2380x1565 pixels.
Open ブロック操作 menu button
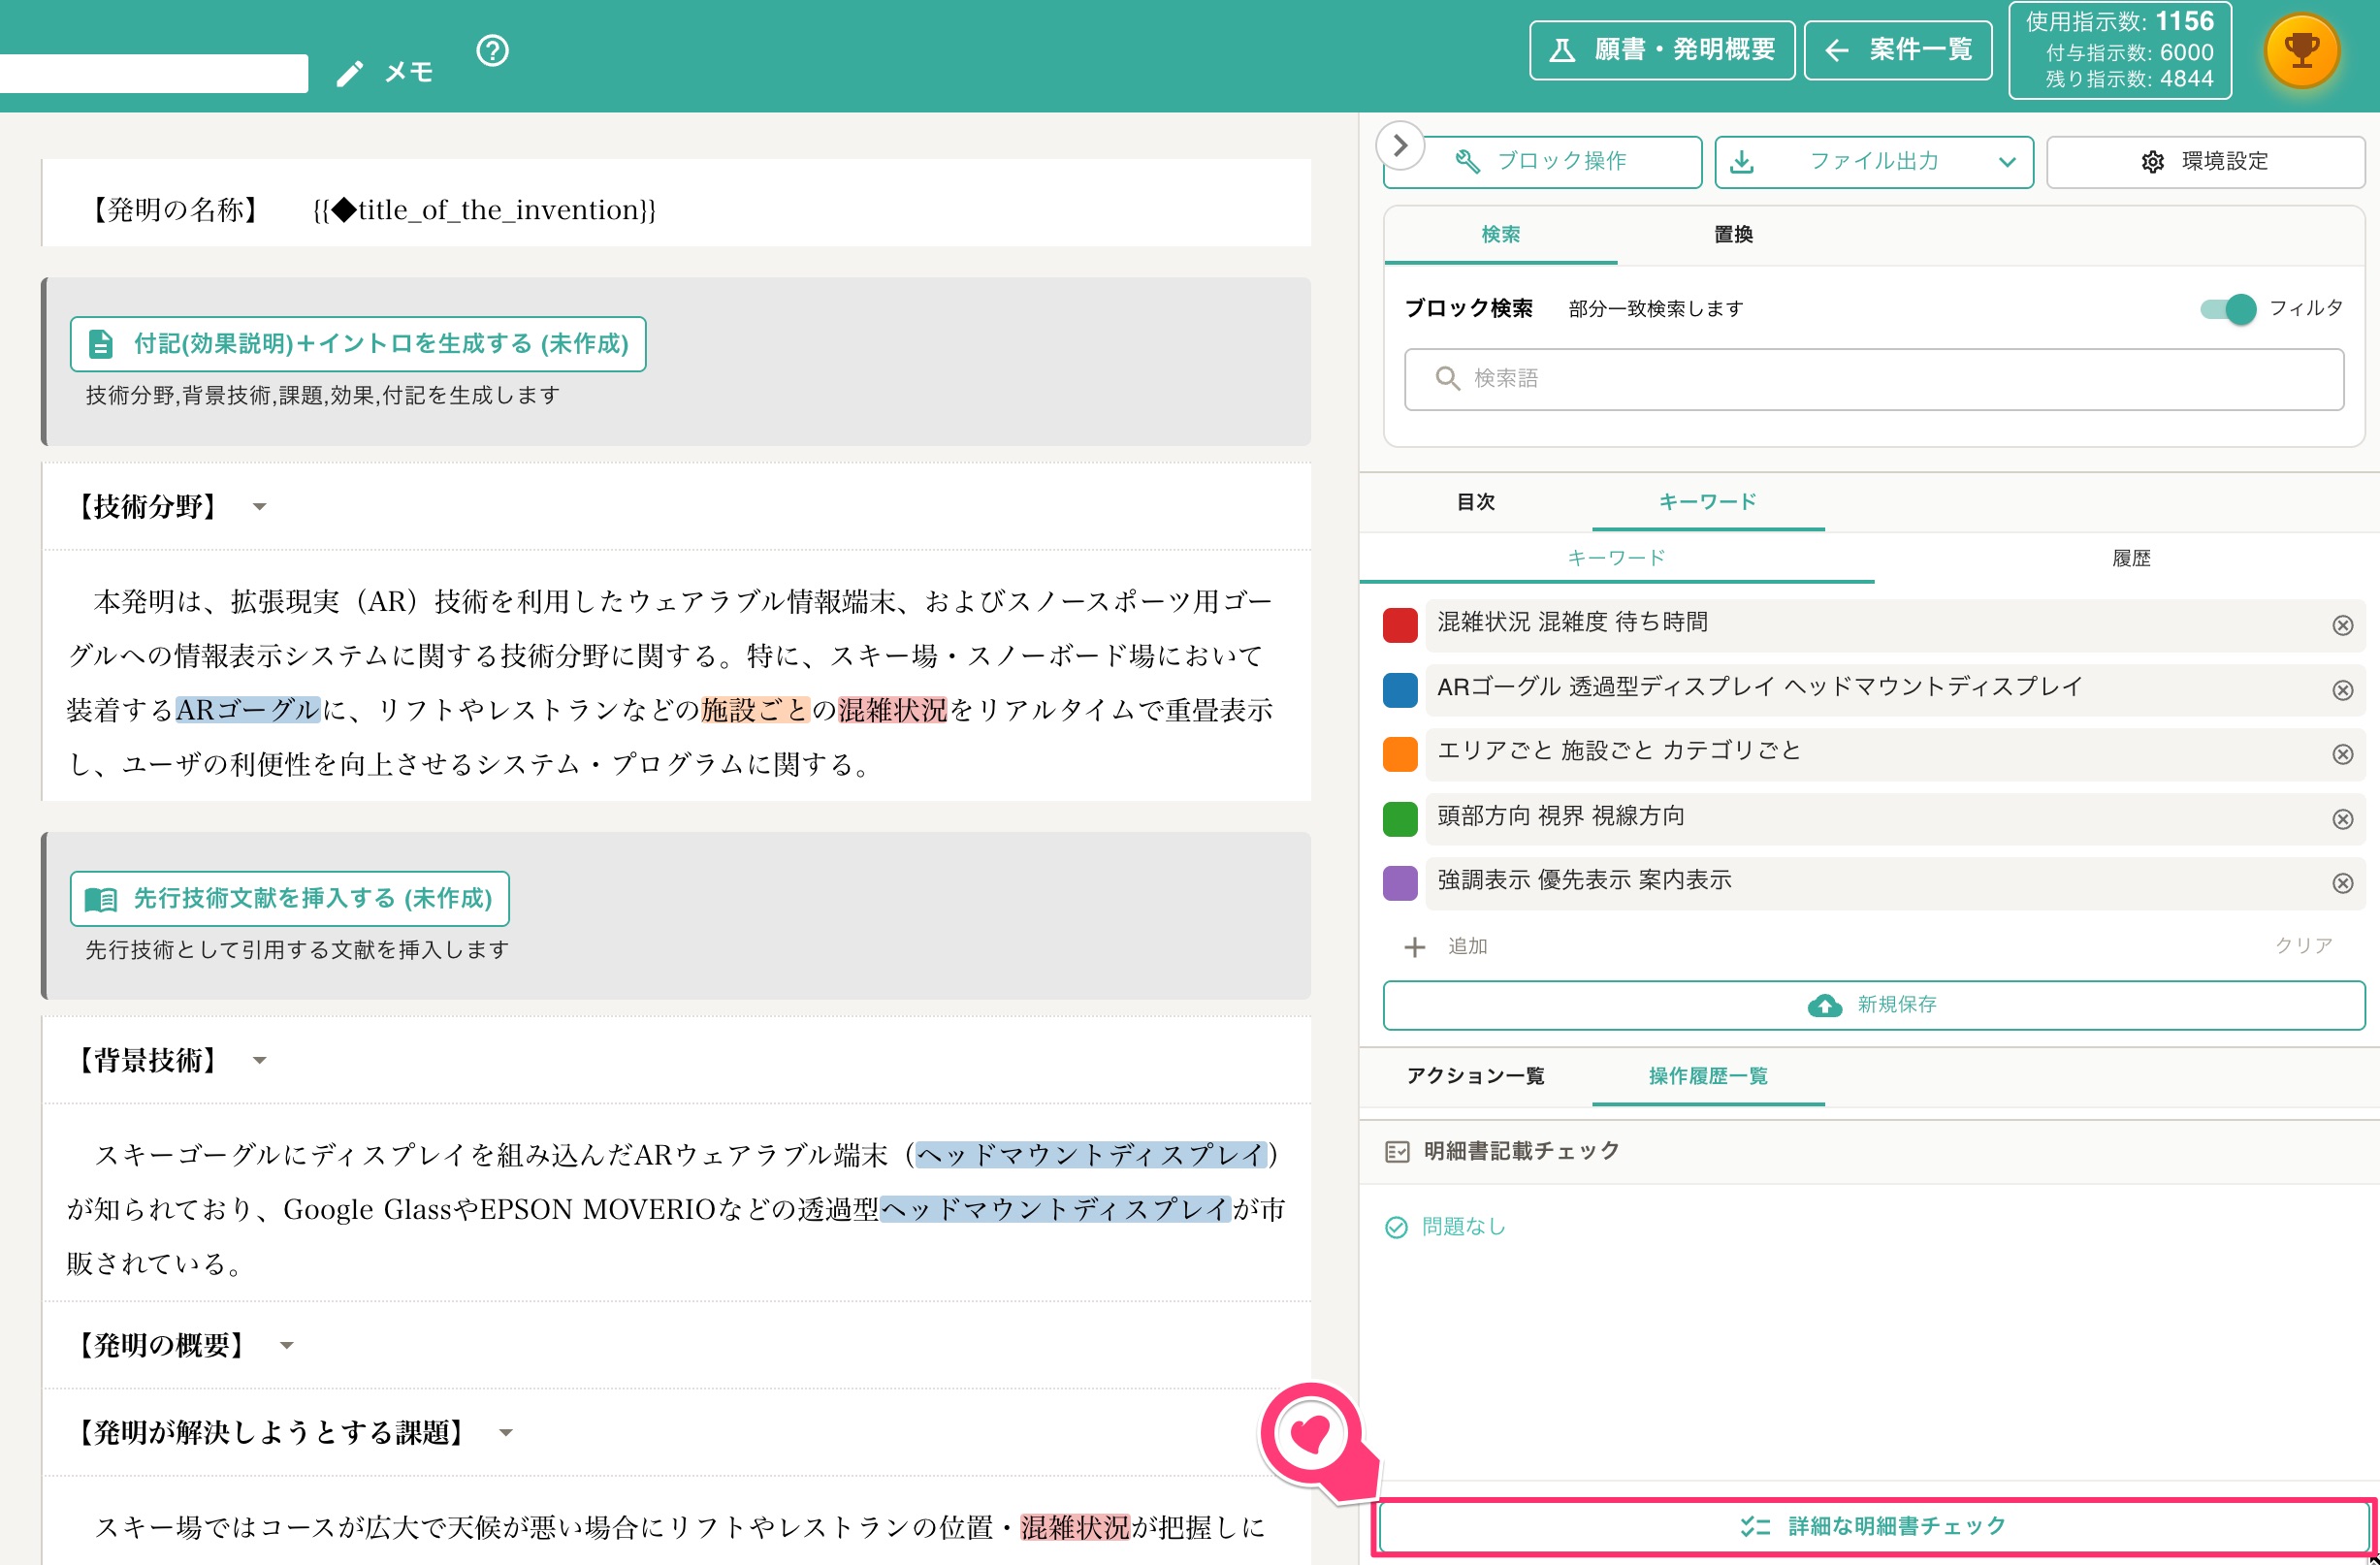click(1542, 162)
